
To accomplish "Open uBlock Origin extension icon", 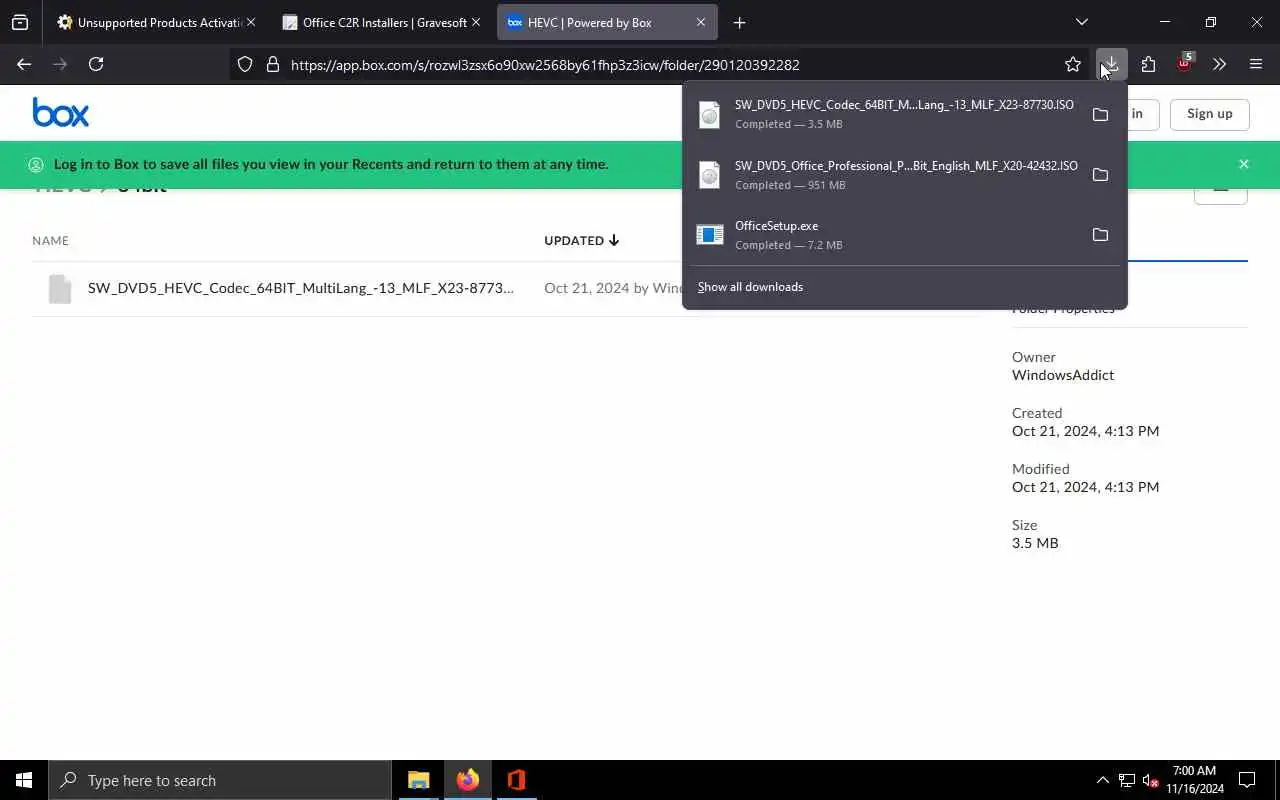I will [x=1184, y=64].
